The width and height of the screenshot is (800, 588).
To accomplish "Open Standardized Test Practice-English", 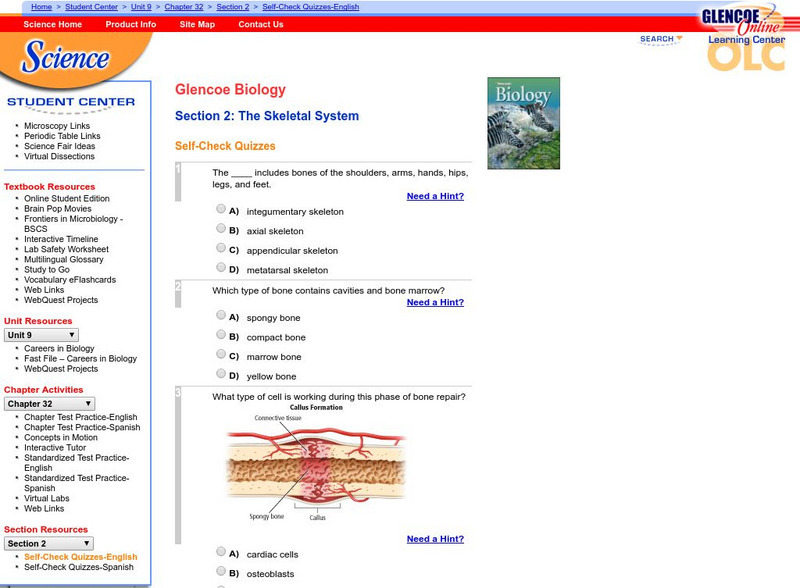I will click(77, 462).
